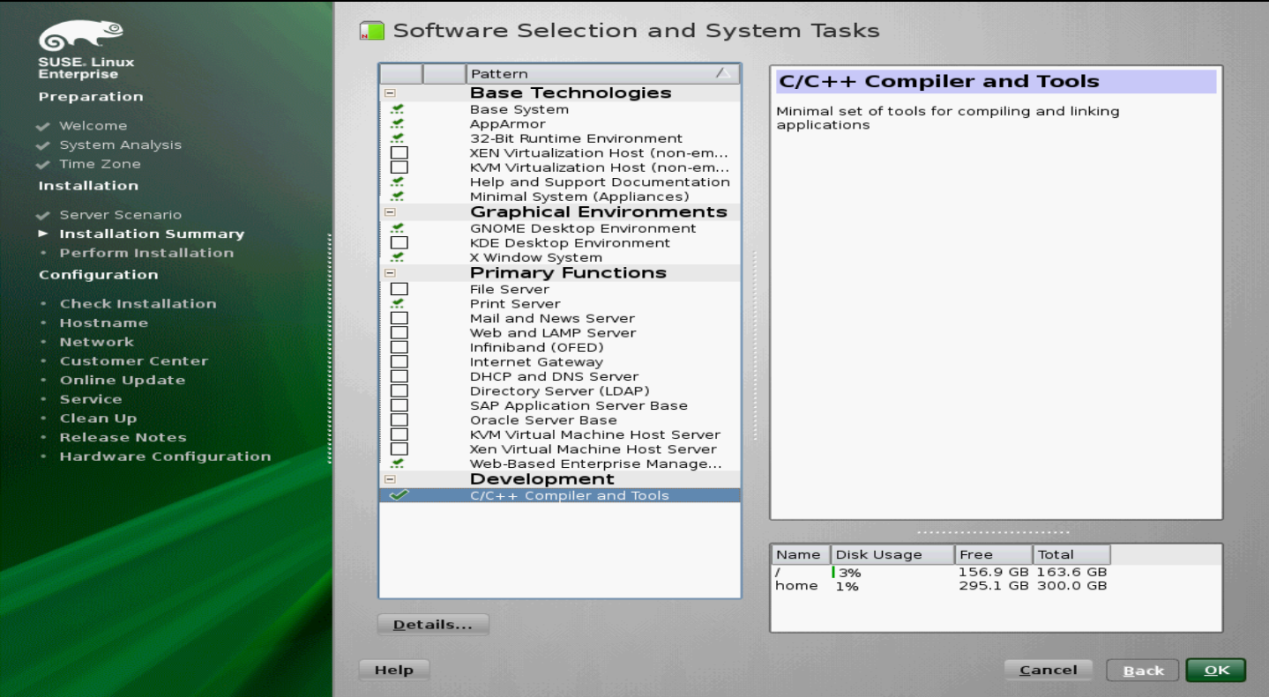Click System Analysis in the sidebar
Viewport: 1269px width, 697px height.
coord(120,145)
